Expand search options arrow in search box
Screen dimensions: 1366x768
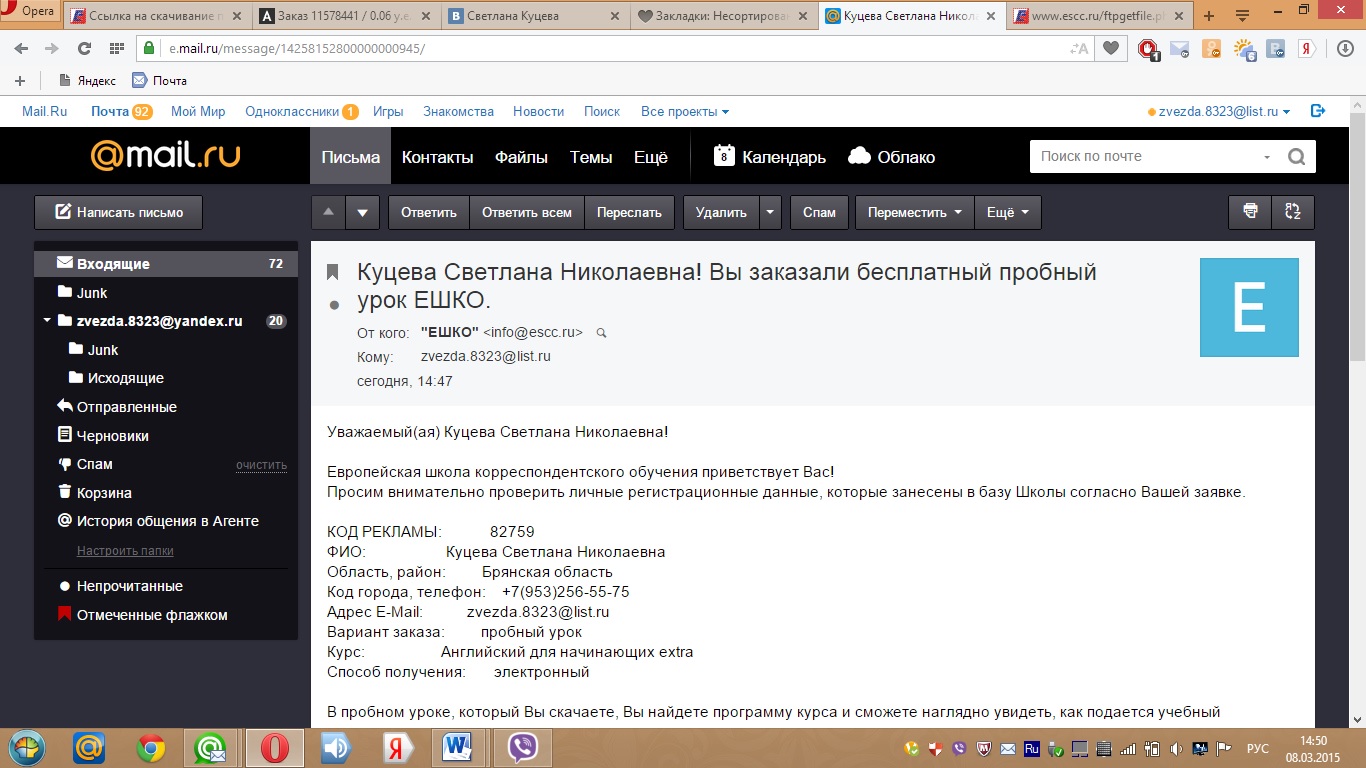(1267, 157)
